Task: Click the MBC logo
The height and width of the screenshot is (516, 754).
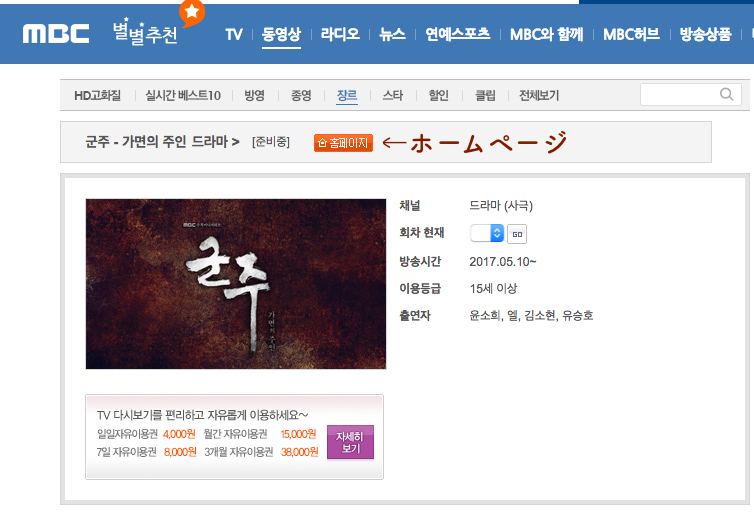Action: tap(56, 34)
